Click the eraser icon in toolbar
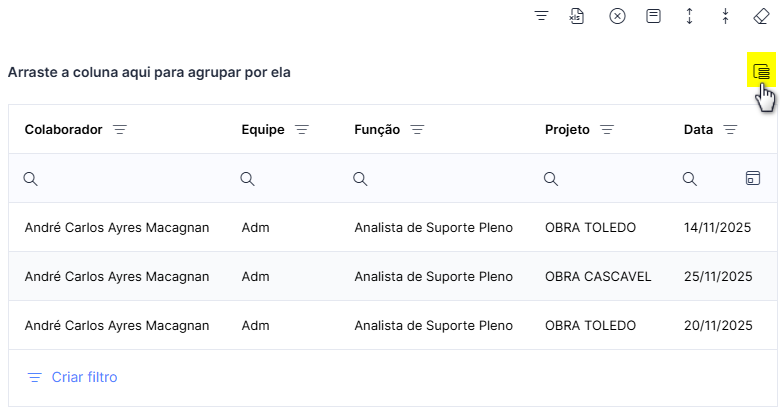 (762, 16)
